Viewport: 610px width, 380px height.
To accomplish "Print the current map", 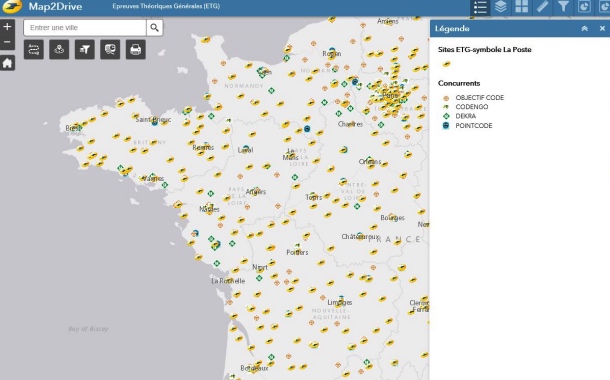I will click(x=136, y=49).
